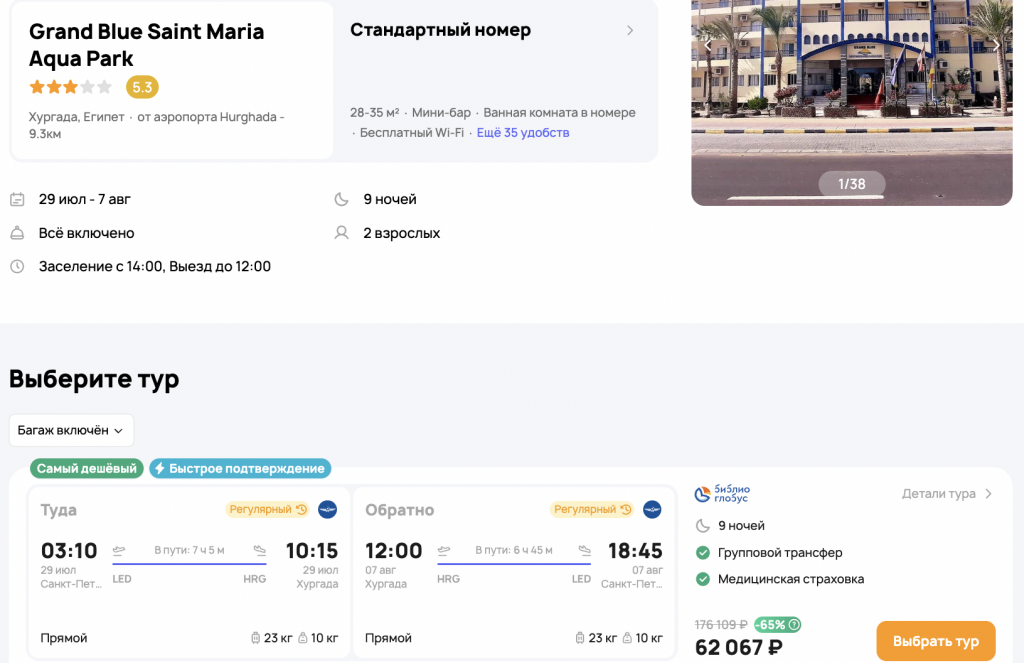The height and width of the screenshot is (663, 1024).
Task: Click the airline logo in Обратно card
Action: click(652, 509)
